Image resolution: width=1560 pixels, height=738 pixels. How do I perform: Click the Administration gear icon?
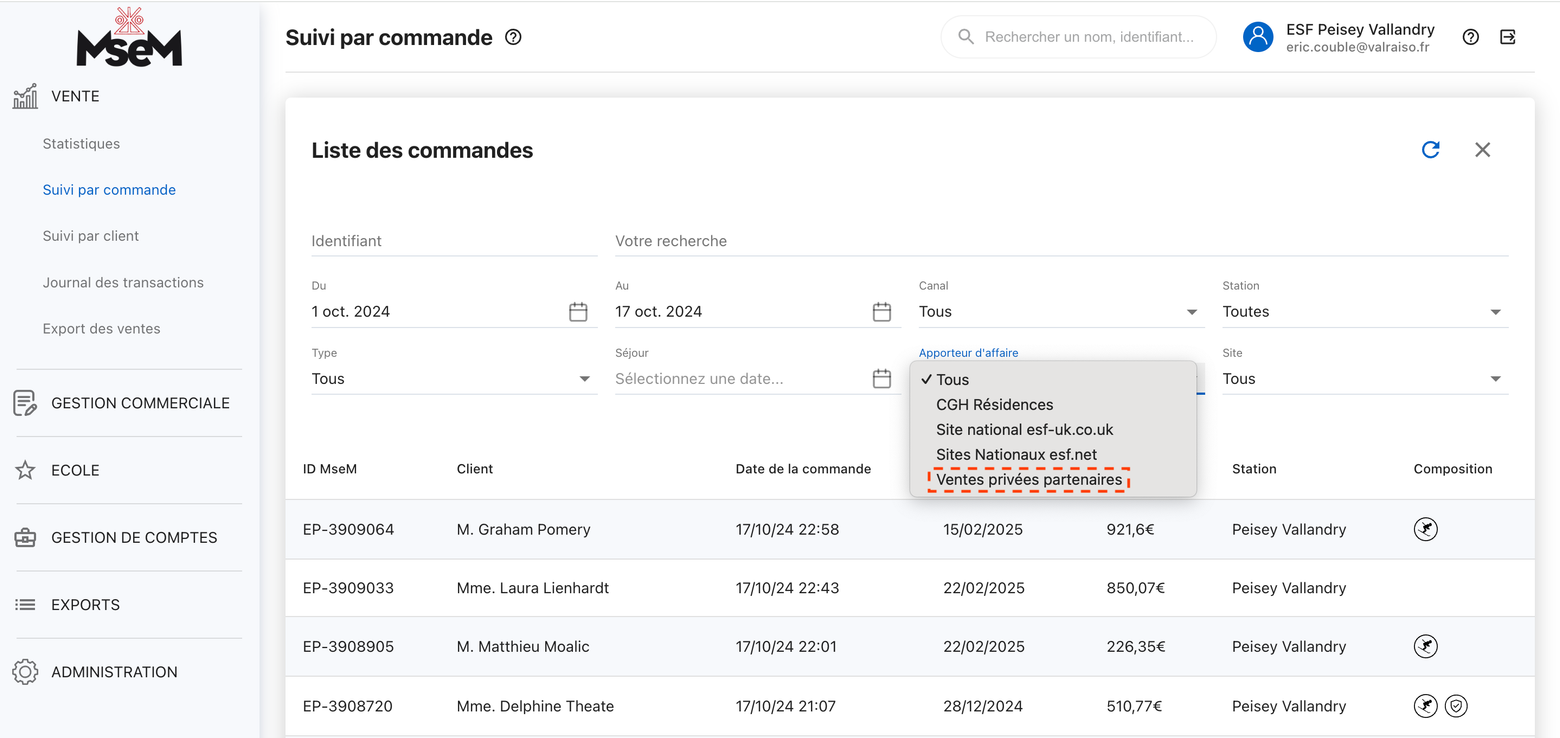(25, 672)
